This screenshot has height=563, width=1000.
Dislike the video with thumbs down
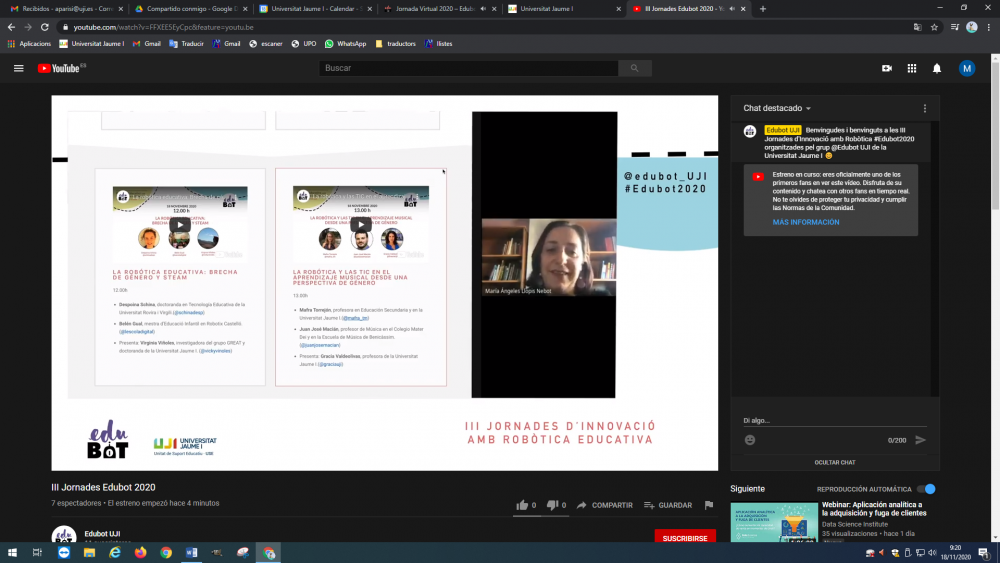(x=551, y=505)
